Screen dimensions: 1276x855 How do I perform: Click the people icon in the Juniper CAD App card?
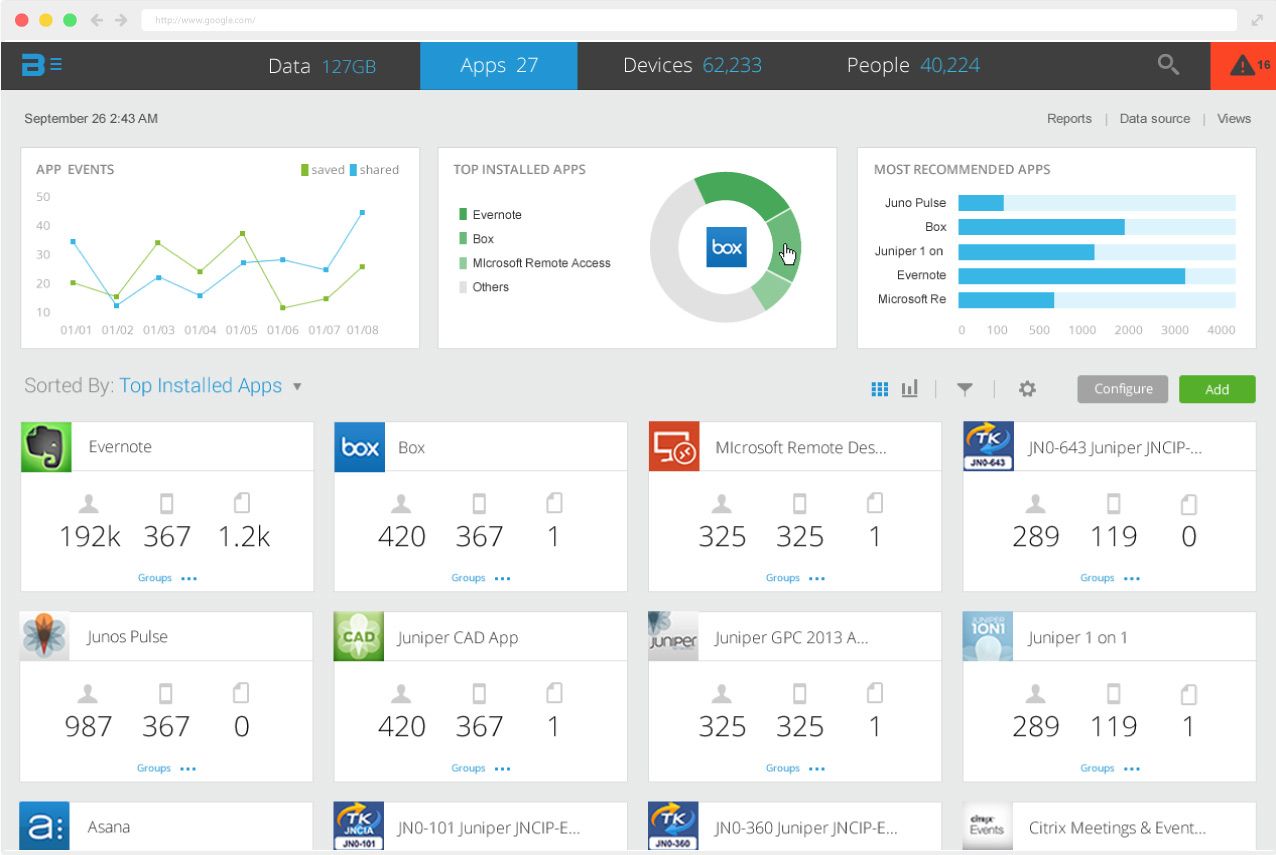pyautogui.click(x=402, y=693)
